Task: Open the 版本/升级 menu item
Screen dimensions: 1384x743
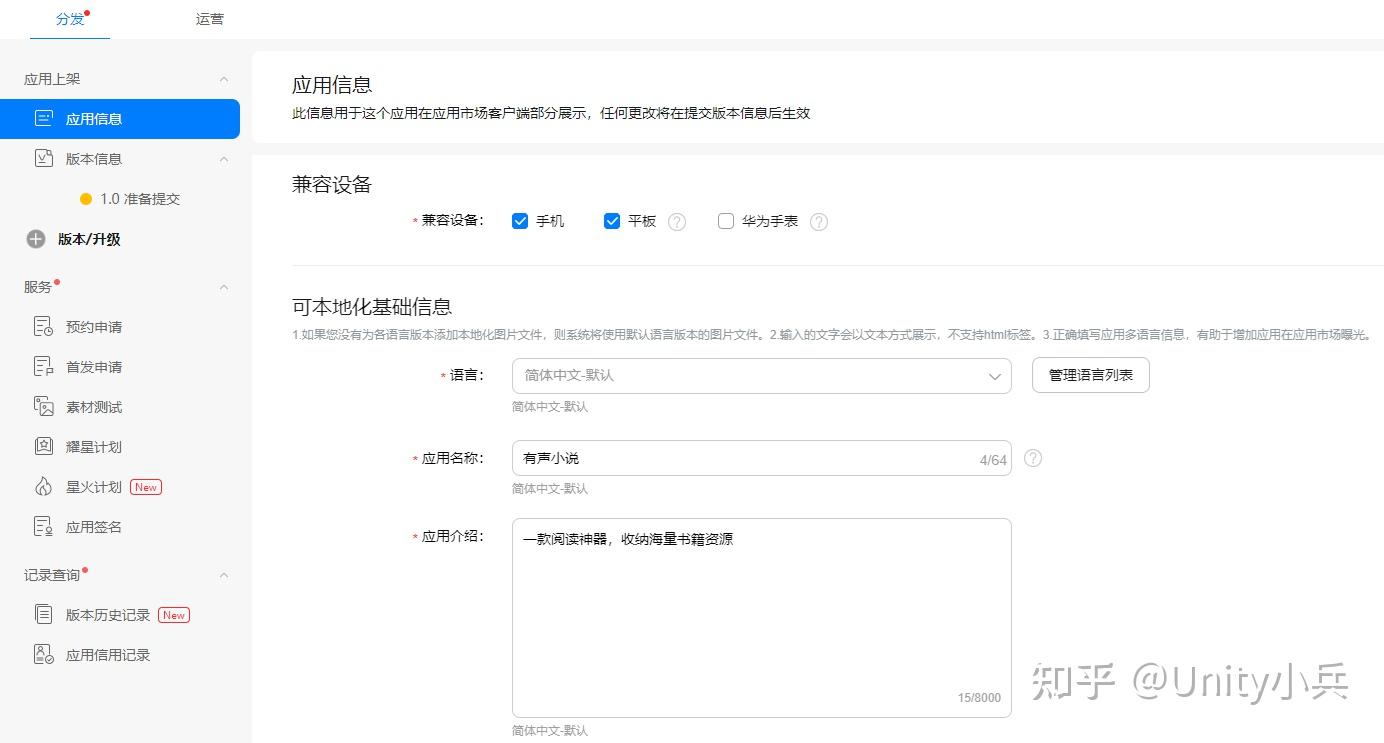Action: pos(89,239)
